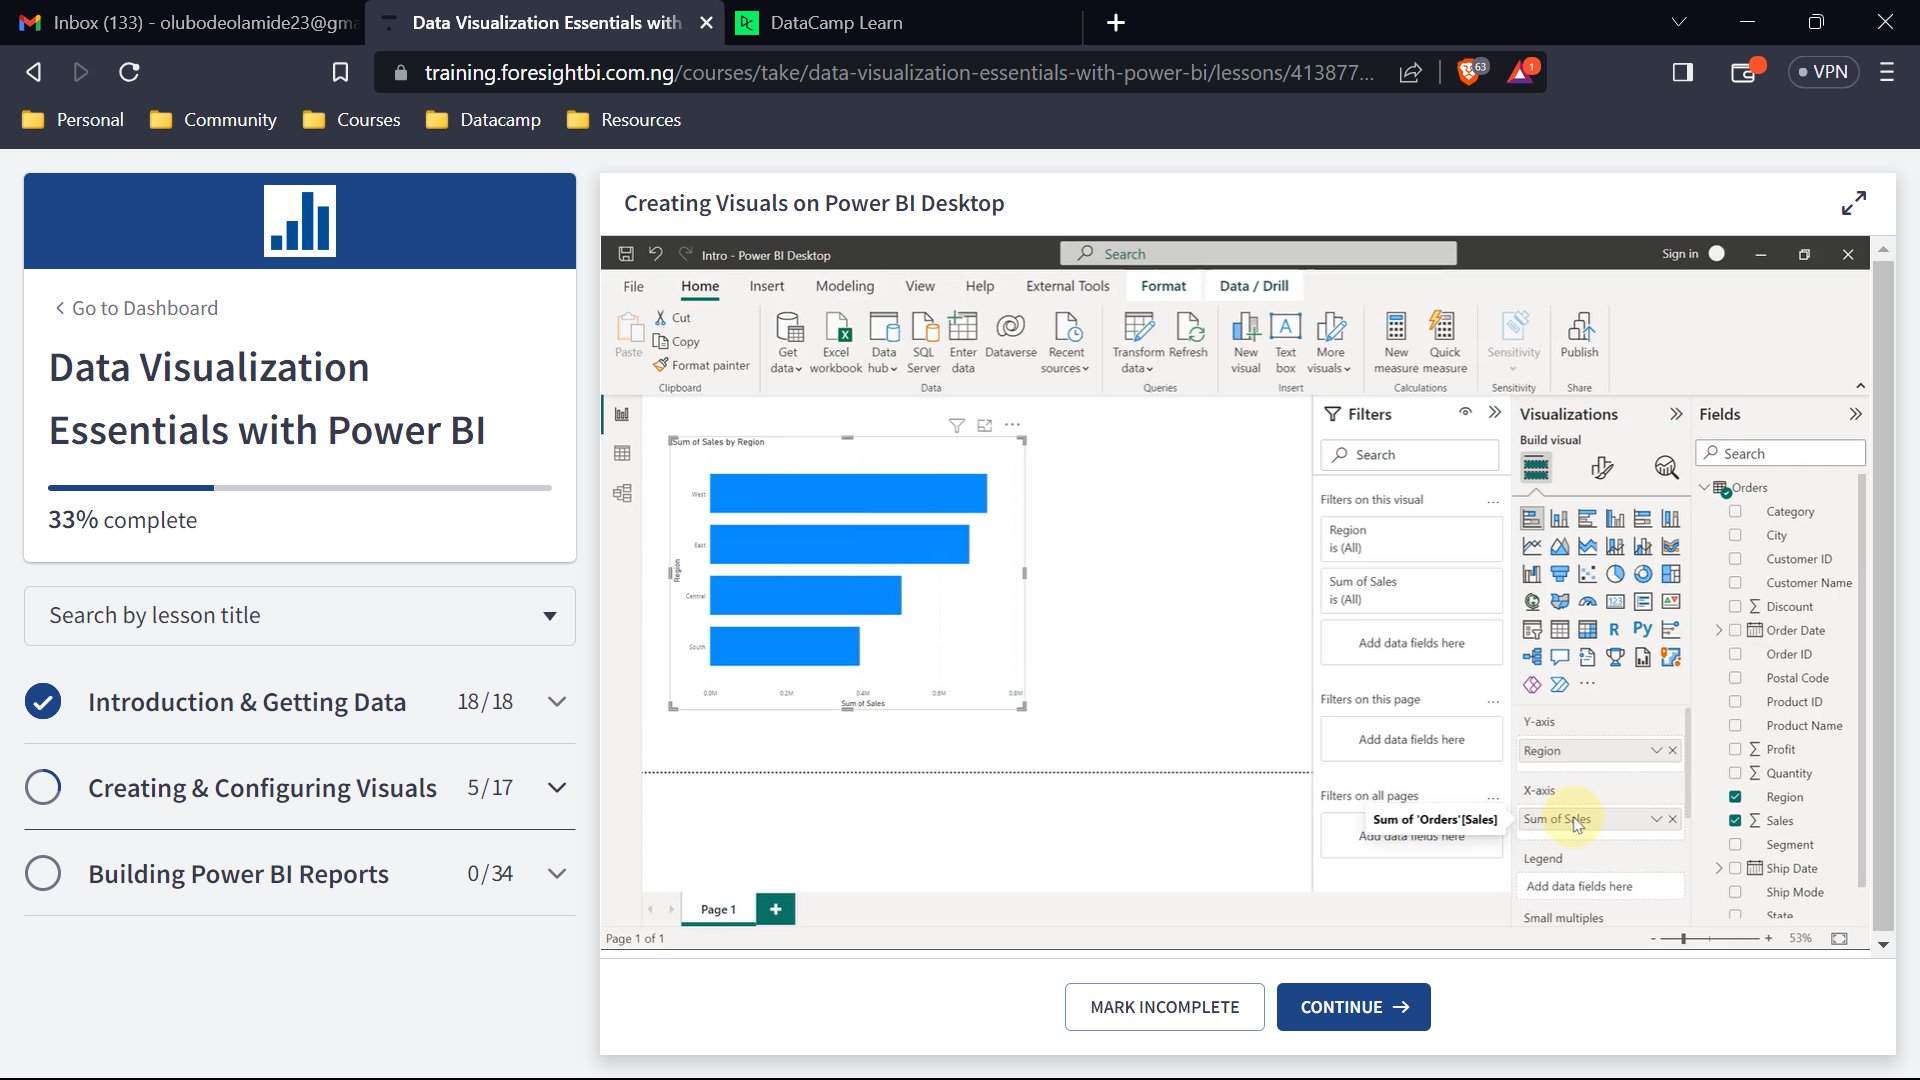Click the Python visual icon
The height and width of the screenshot is (1080, 1920).
point(1643,629)
